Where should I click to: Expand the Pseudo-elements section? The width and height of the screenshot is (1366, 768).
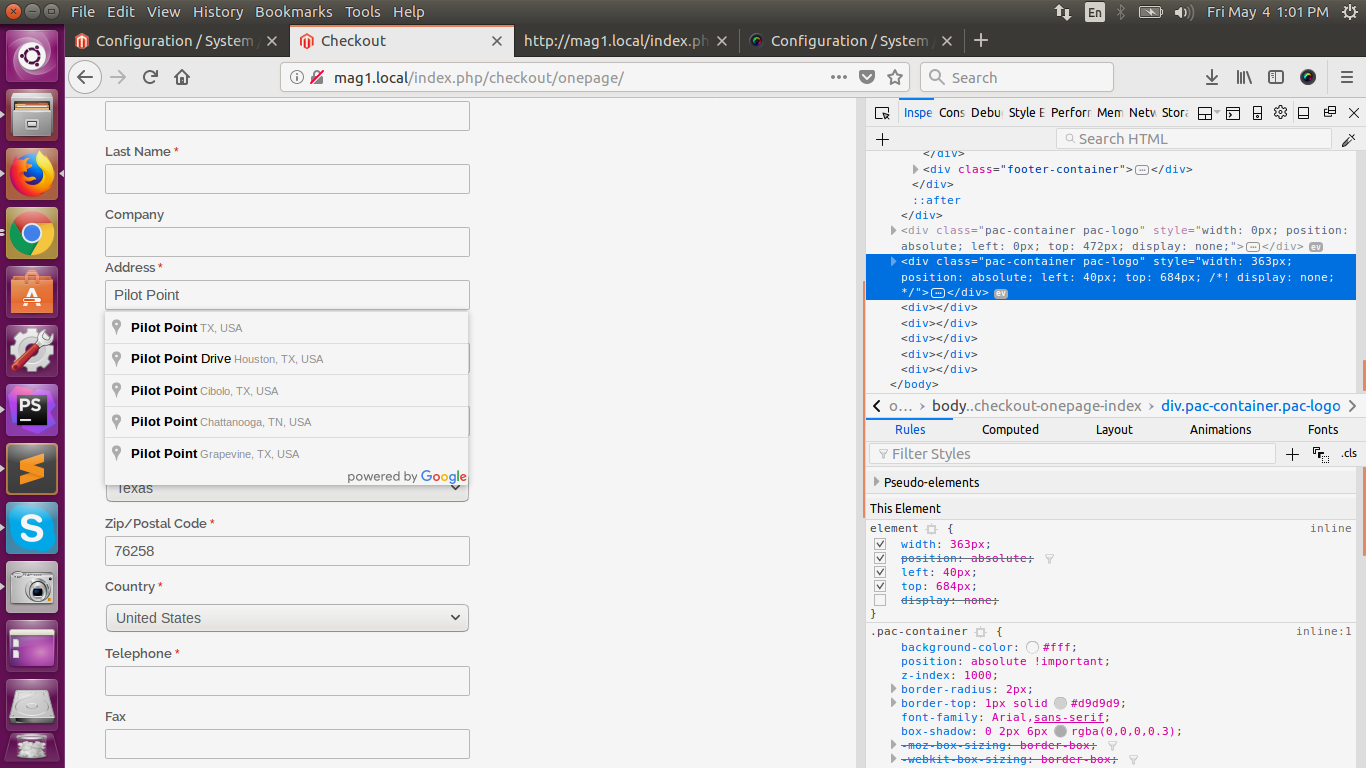click(877, 482)
